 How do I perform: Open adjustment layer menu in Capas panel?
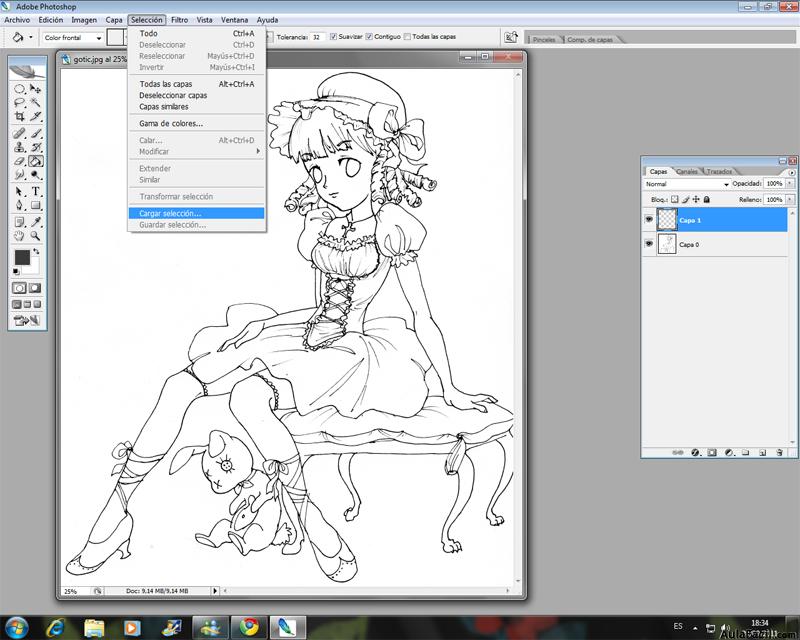[729, 452]
